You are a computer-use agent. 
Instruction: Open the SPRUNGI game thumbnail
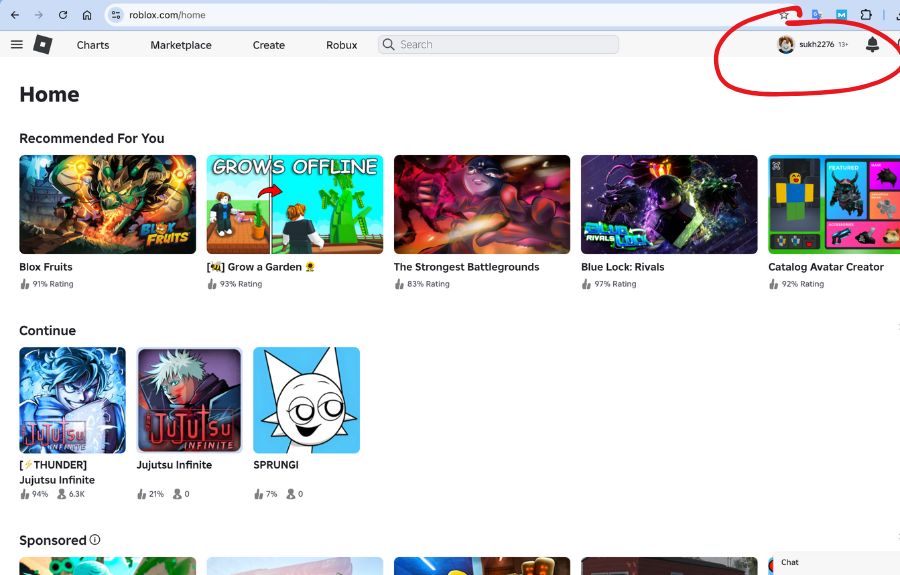(307, 400)
